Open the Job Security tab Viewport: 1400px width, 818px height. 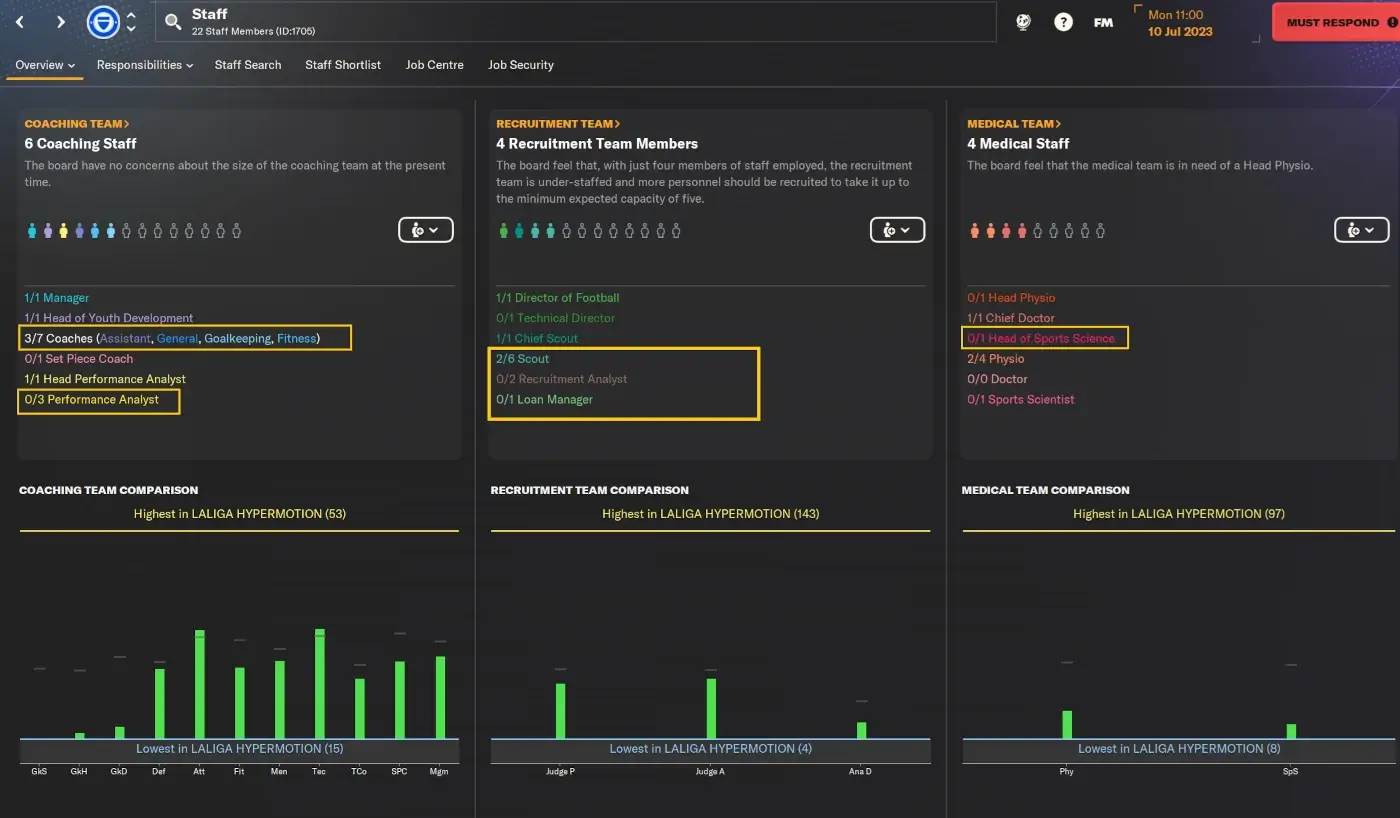(x=521, y=65)
